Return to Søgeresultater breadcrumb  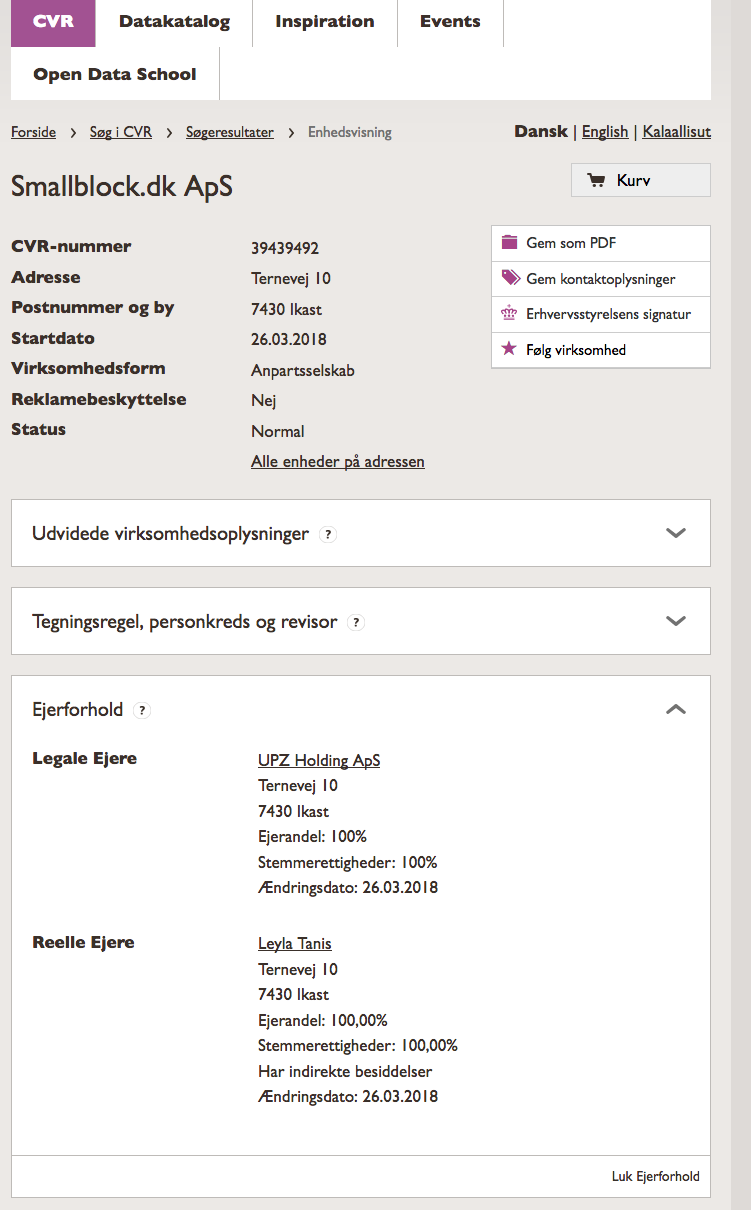230,132
